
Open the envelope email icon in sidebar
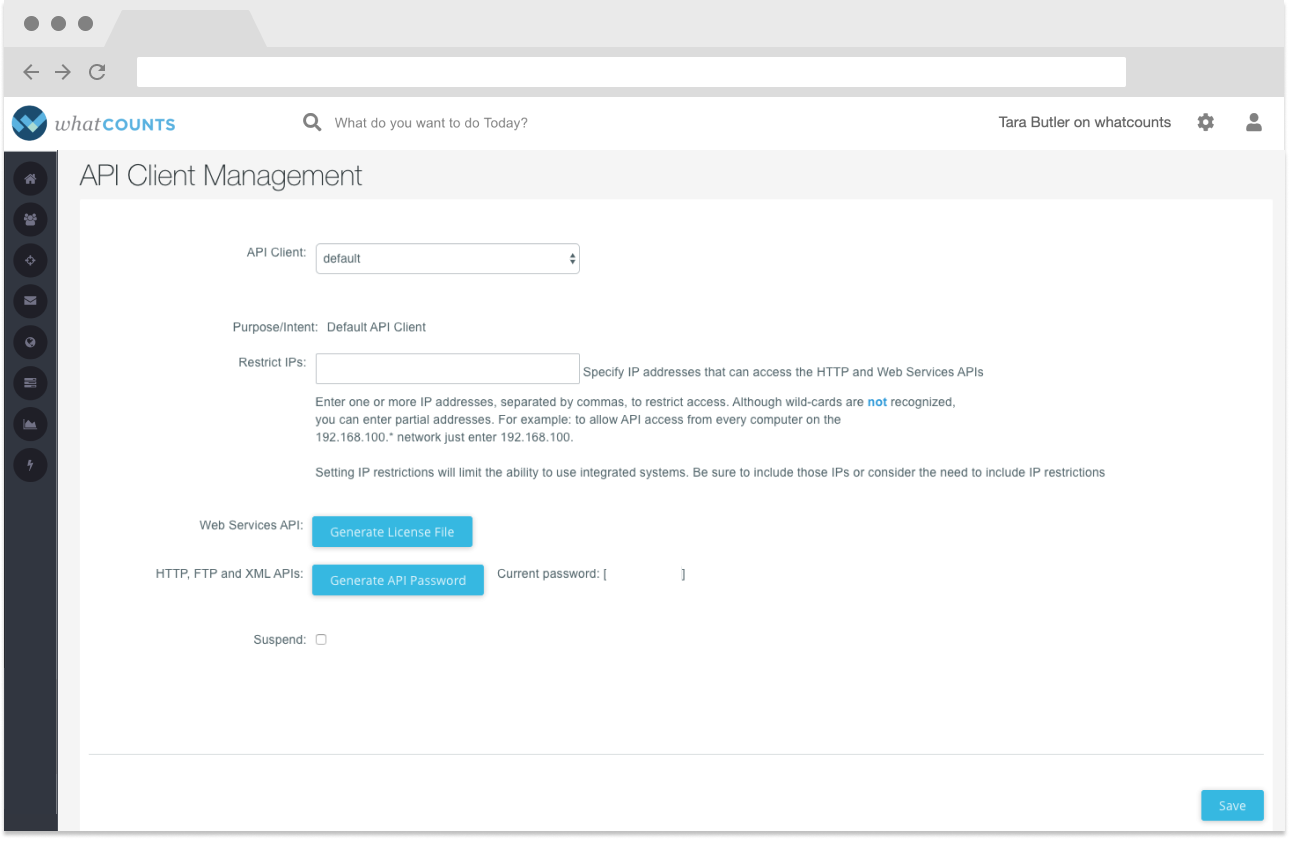coord(30,301)
